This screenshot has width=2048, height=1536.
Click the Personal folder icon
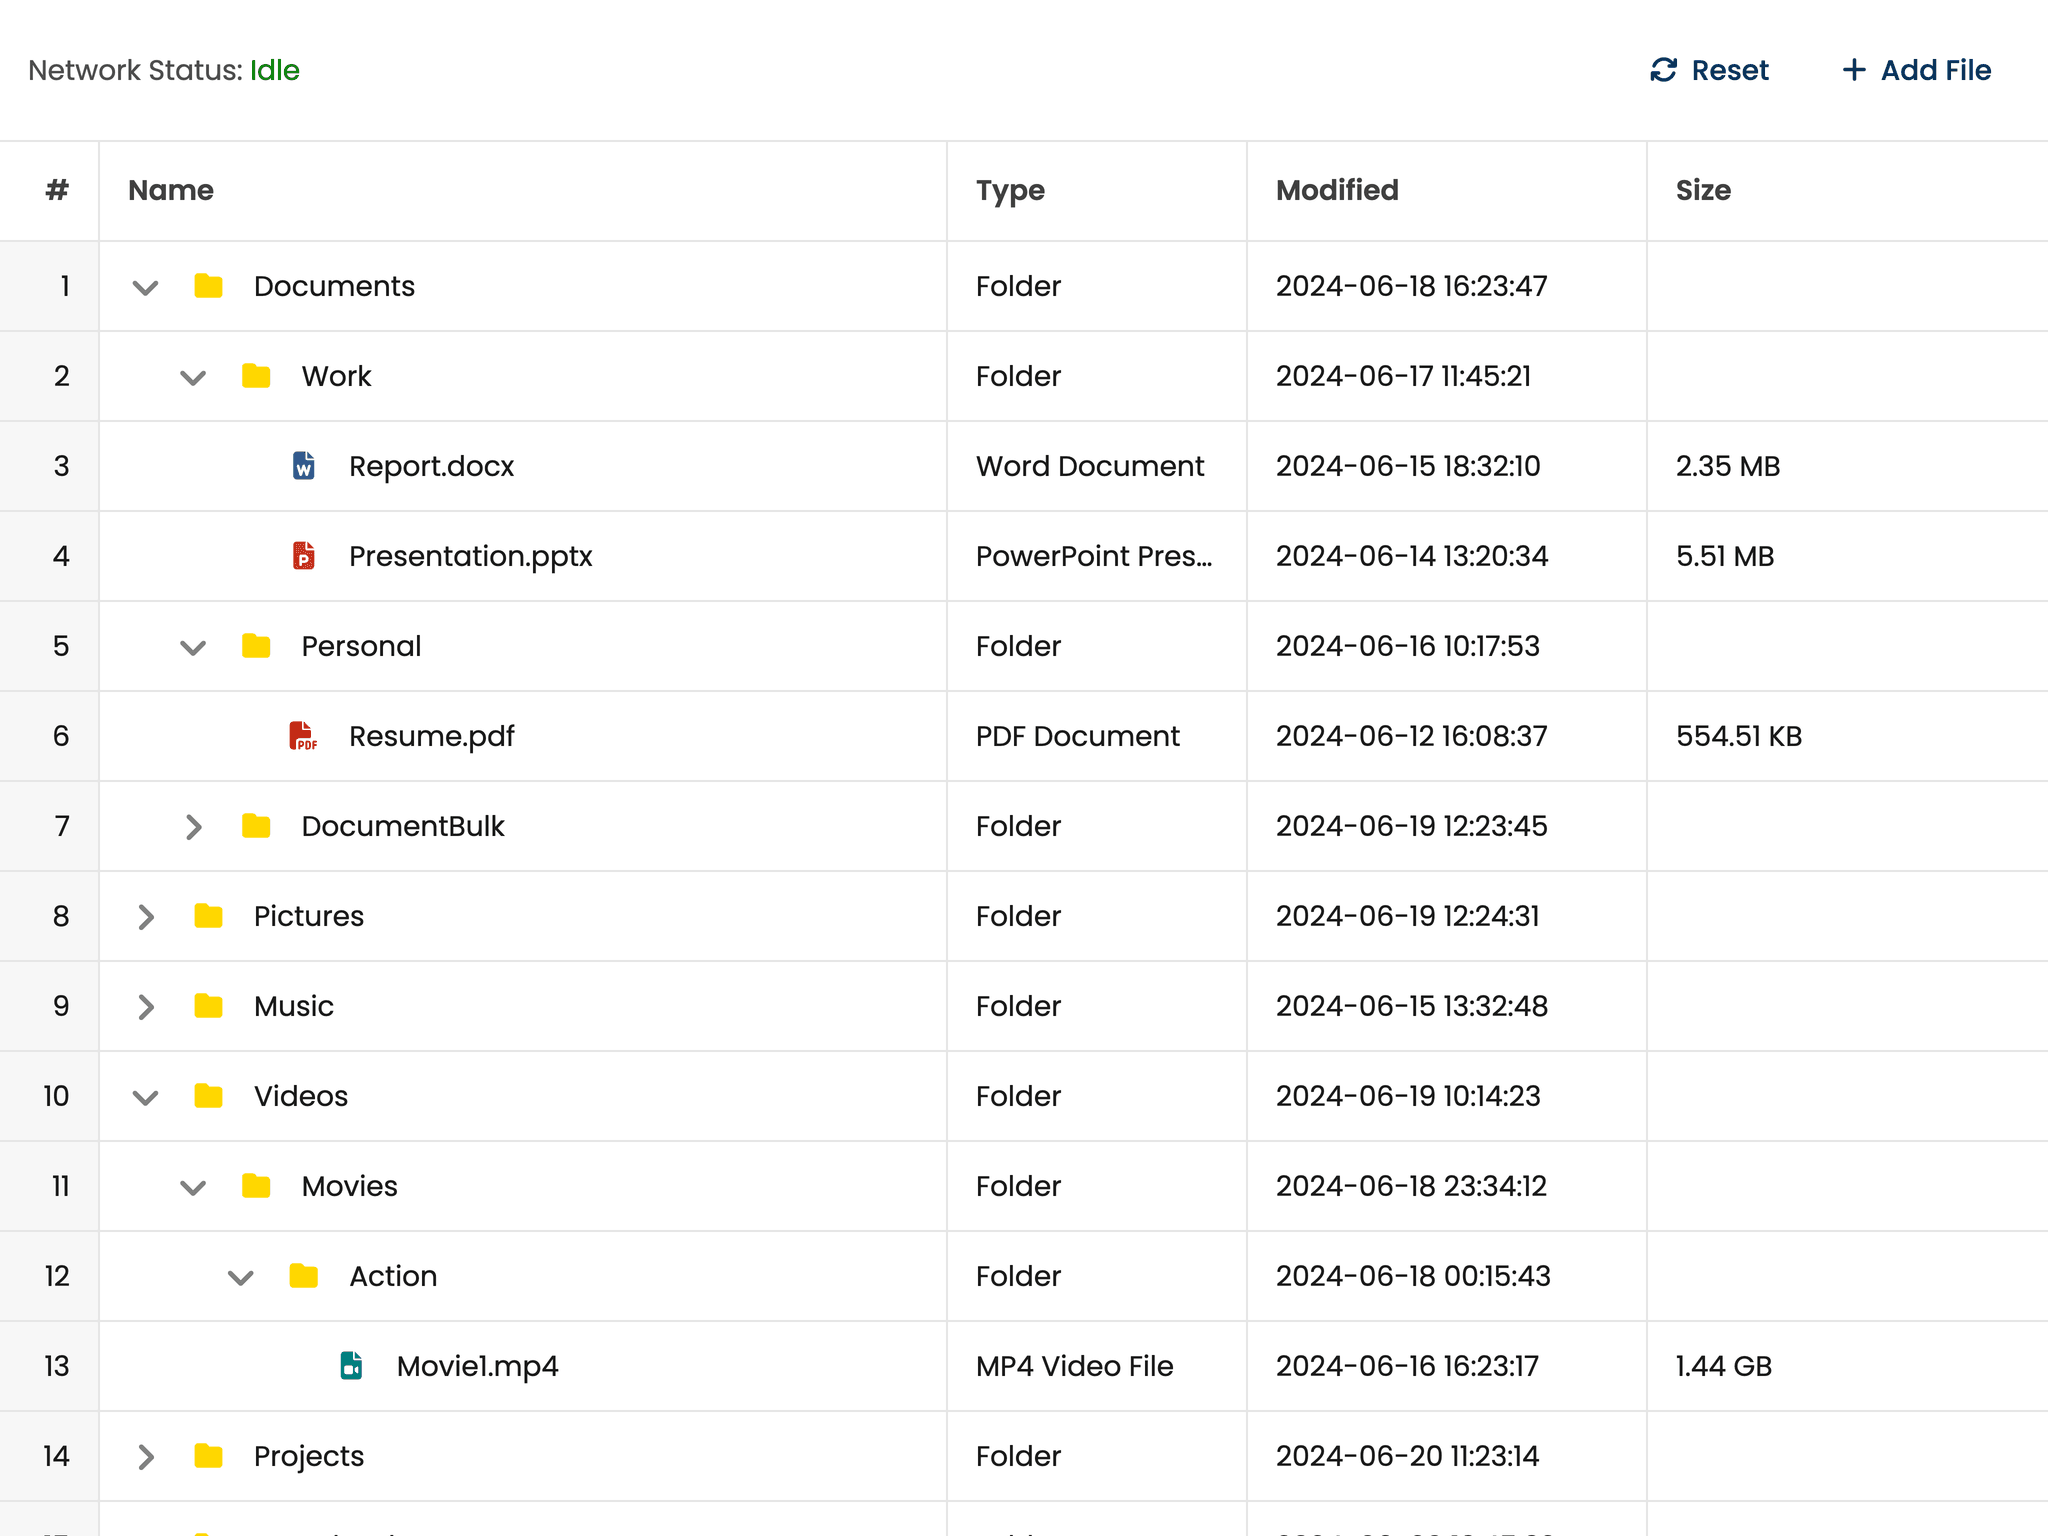pyautogui.click(x=256, y=646)
